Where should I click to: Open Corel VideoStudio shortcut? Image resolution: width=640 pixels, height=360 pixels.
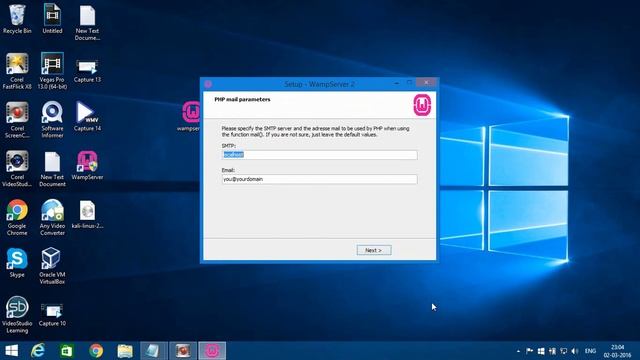click(x=17, y=169)
